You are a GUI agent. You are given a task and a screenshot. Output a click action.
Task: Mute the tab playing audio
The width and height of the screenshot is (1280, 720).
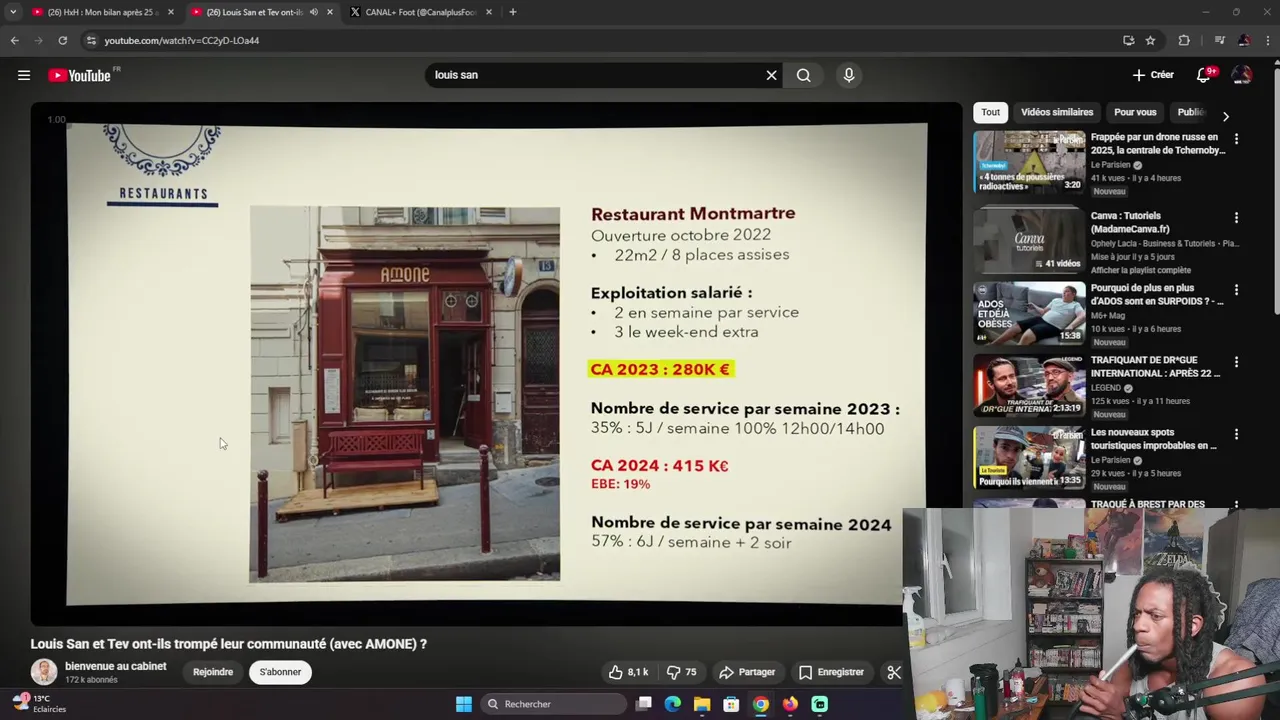pos(314,12)
